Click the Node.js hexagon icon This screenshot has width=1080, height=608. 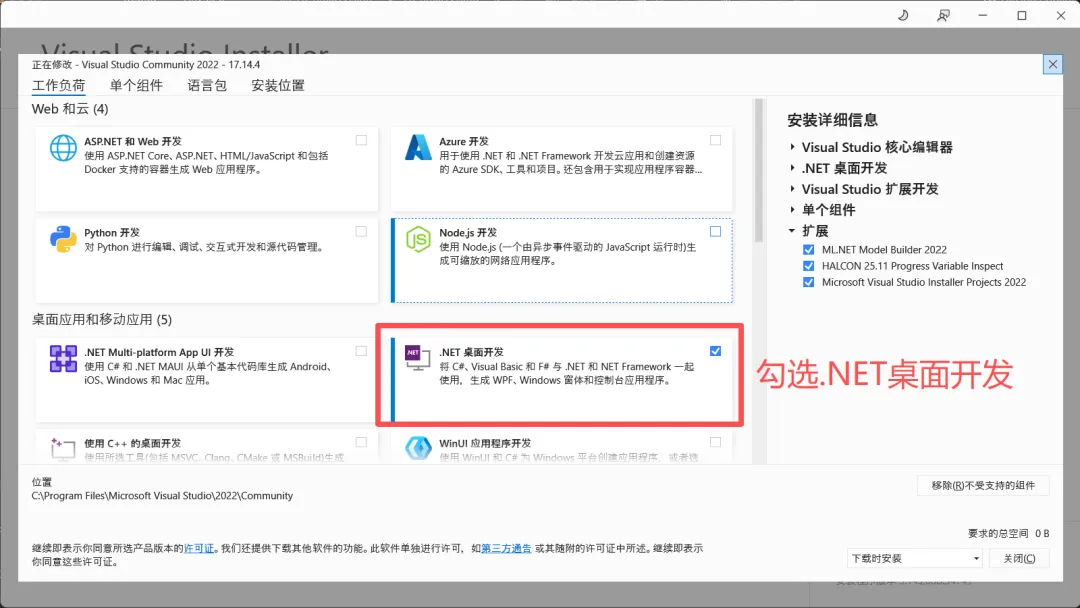pos(417,240)
